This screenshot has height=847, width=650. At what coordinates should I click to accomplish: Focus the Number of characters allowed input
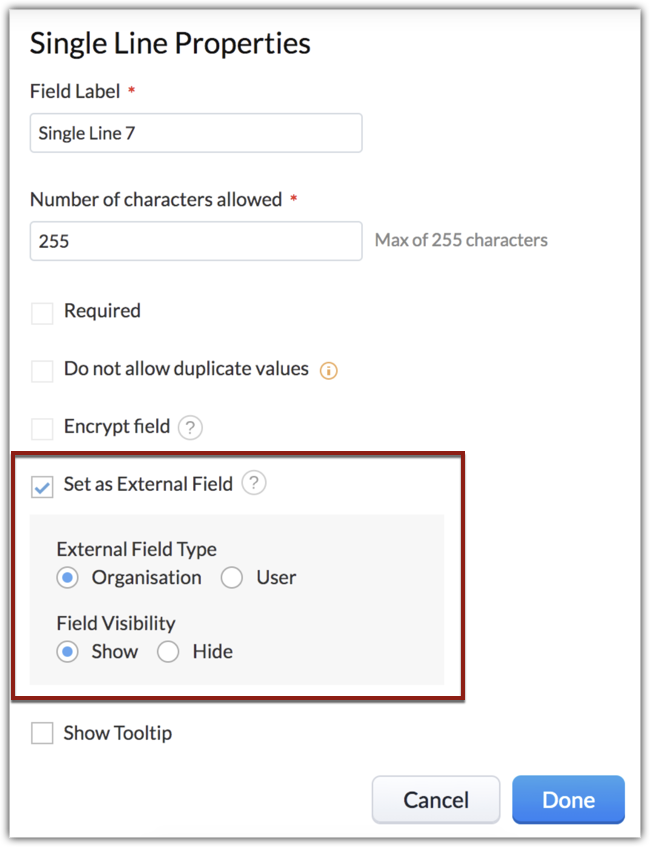tap(196, 241)
